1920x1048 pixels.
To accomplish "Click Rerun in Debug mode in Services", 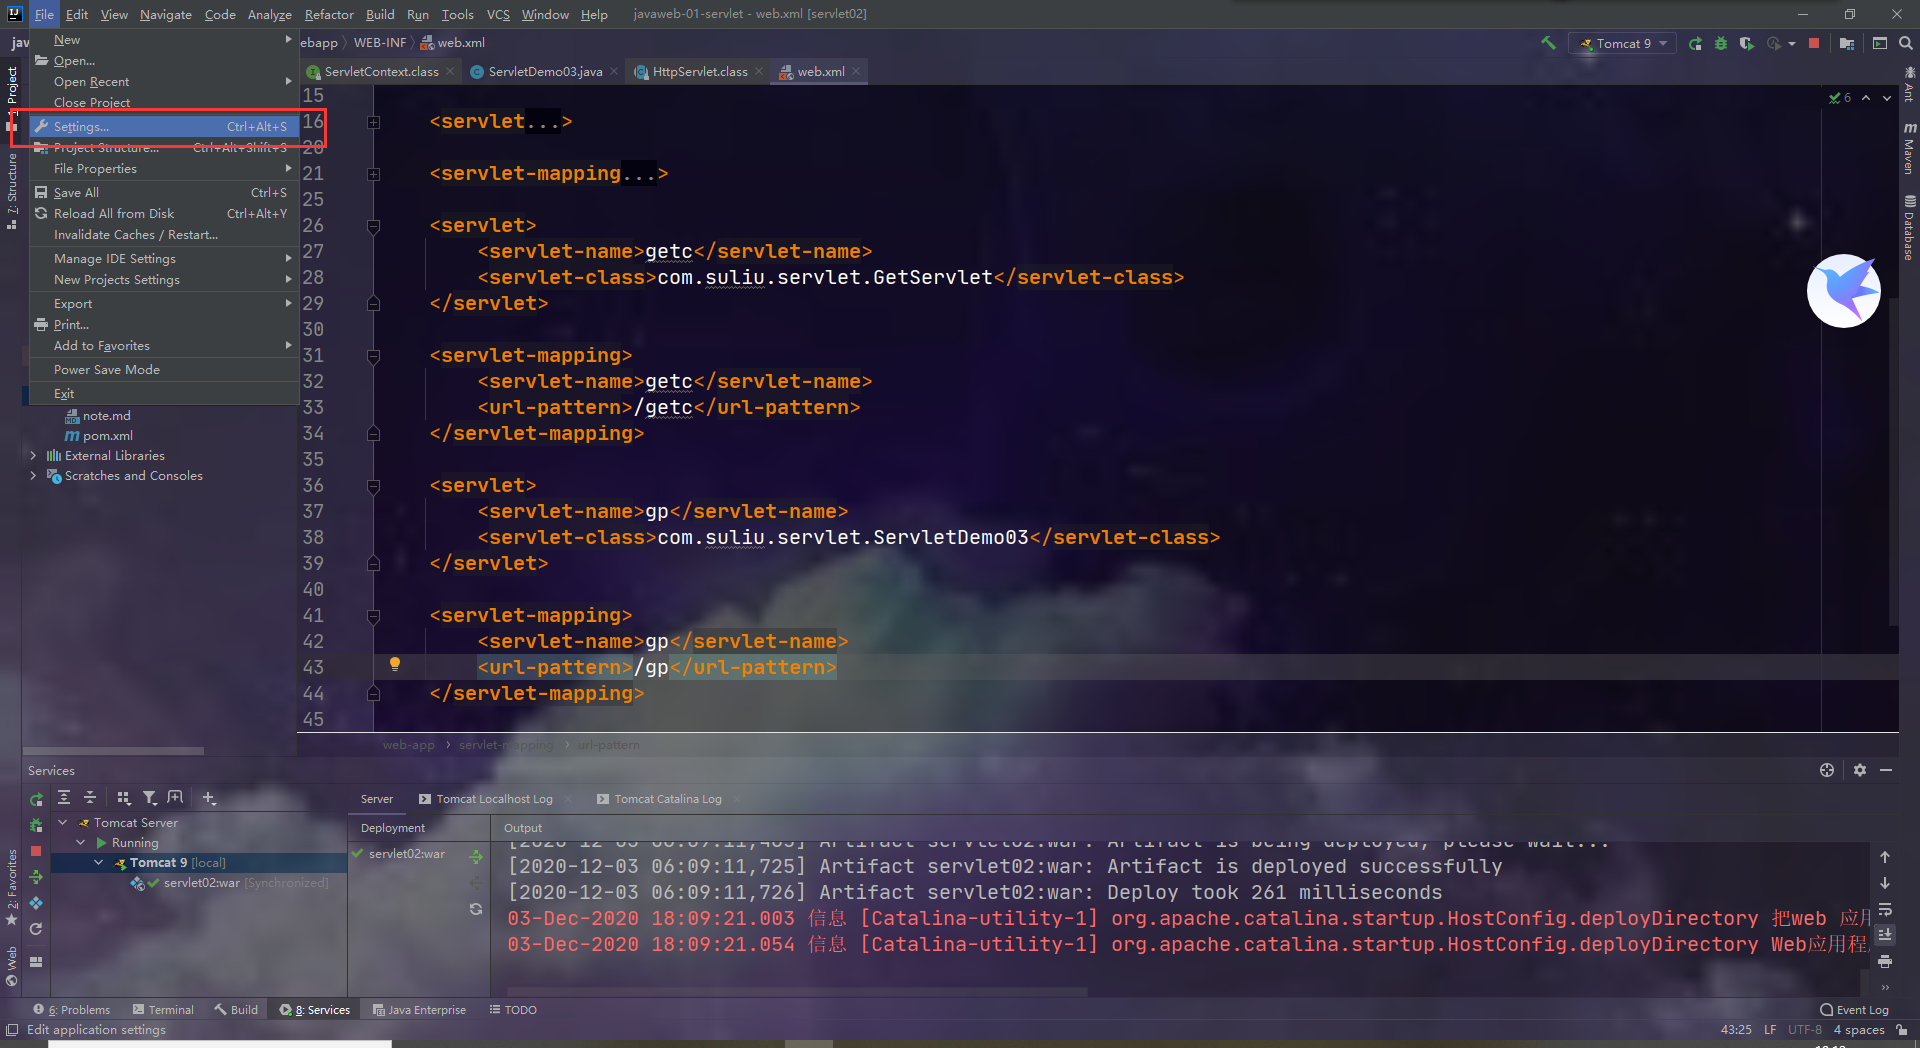I will (36, 825).
